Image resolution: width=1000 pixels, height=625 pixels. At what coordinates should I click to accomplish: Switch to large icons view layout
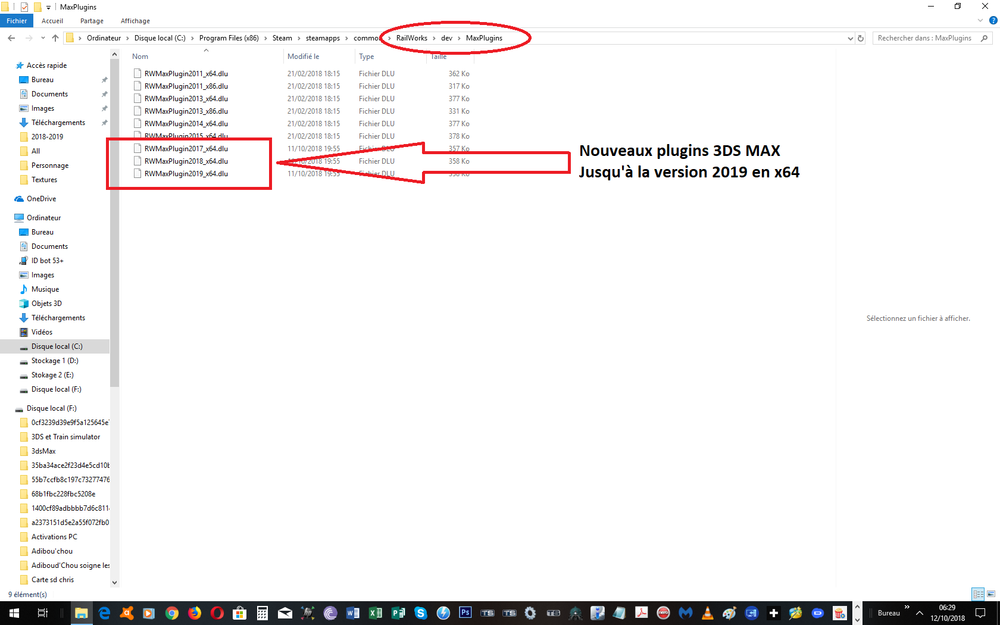(991, 594)
